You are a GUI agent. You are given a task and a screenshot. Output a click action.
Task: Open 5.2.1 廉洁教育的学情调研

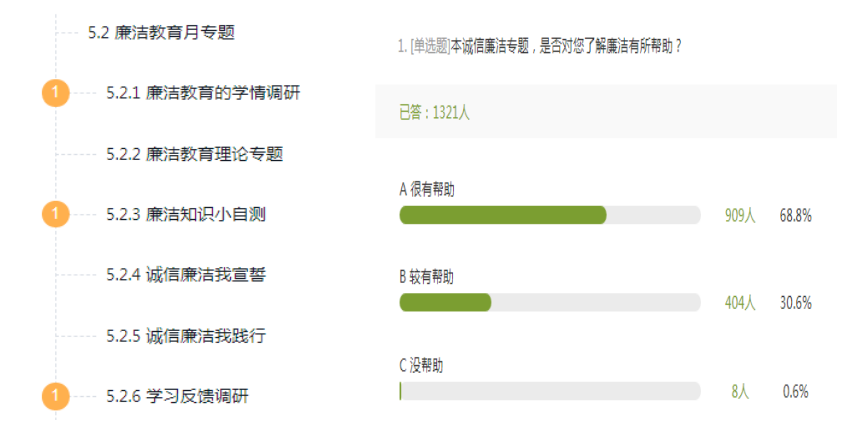pyautogui.click(x=203, y=93)
